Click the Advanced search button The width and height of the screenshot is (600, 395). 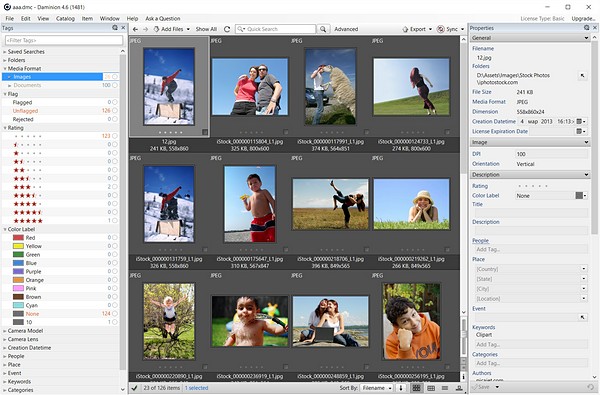[346, 29]
